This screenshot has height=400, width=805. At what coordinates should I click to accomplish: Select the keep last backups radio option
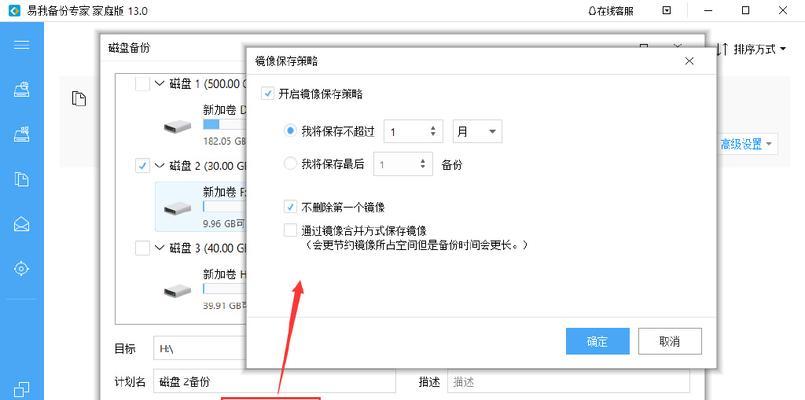tap(290, 164)
